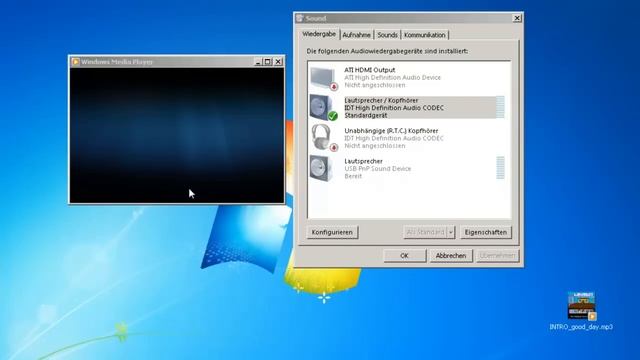Maximize the Windows Media Player window

pos(267,62)
